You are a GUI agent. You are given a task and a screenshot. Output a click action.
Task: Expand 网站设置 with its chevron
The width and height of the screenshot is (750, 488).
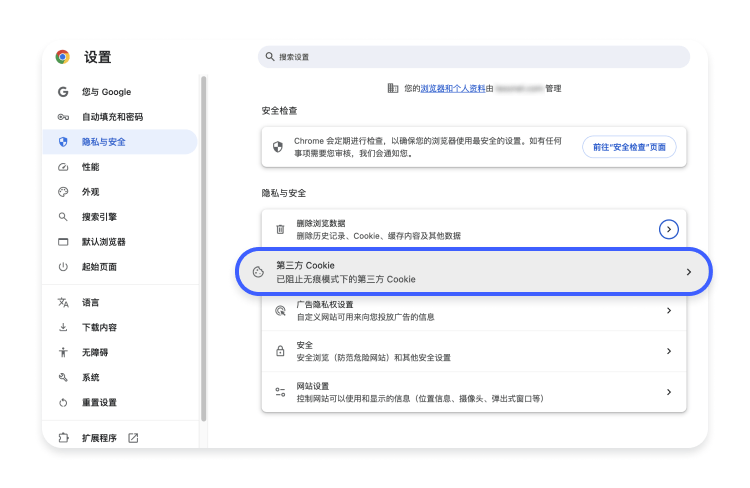tap(669, 392)
